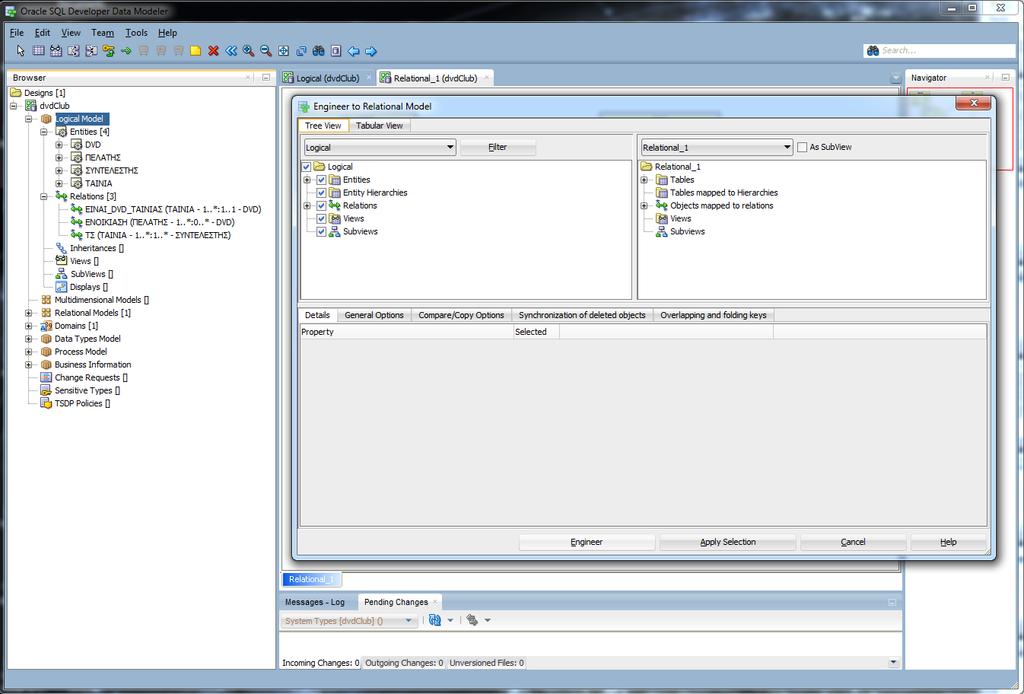This screenshot has height=694, width=1024.
Task: Click the Split Table toolbar icon
Action: [x=74, y=51]
